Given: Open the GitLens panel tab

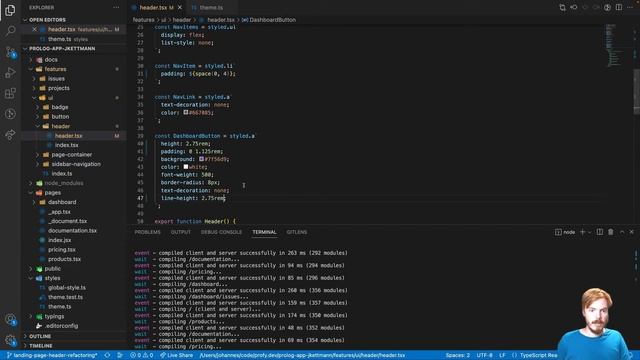Looking at the screenshot, I should click(x=297, y=232).
